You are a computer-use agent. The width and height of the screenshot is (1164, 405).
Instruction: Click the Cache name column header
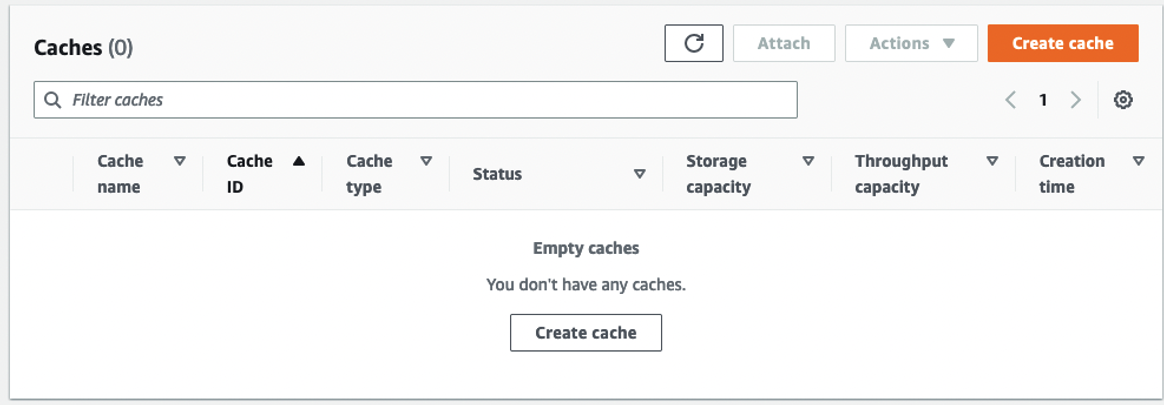pos(120,174)
